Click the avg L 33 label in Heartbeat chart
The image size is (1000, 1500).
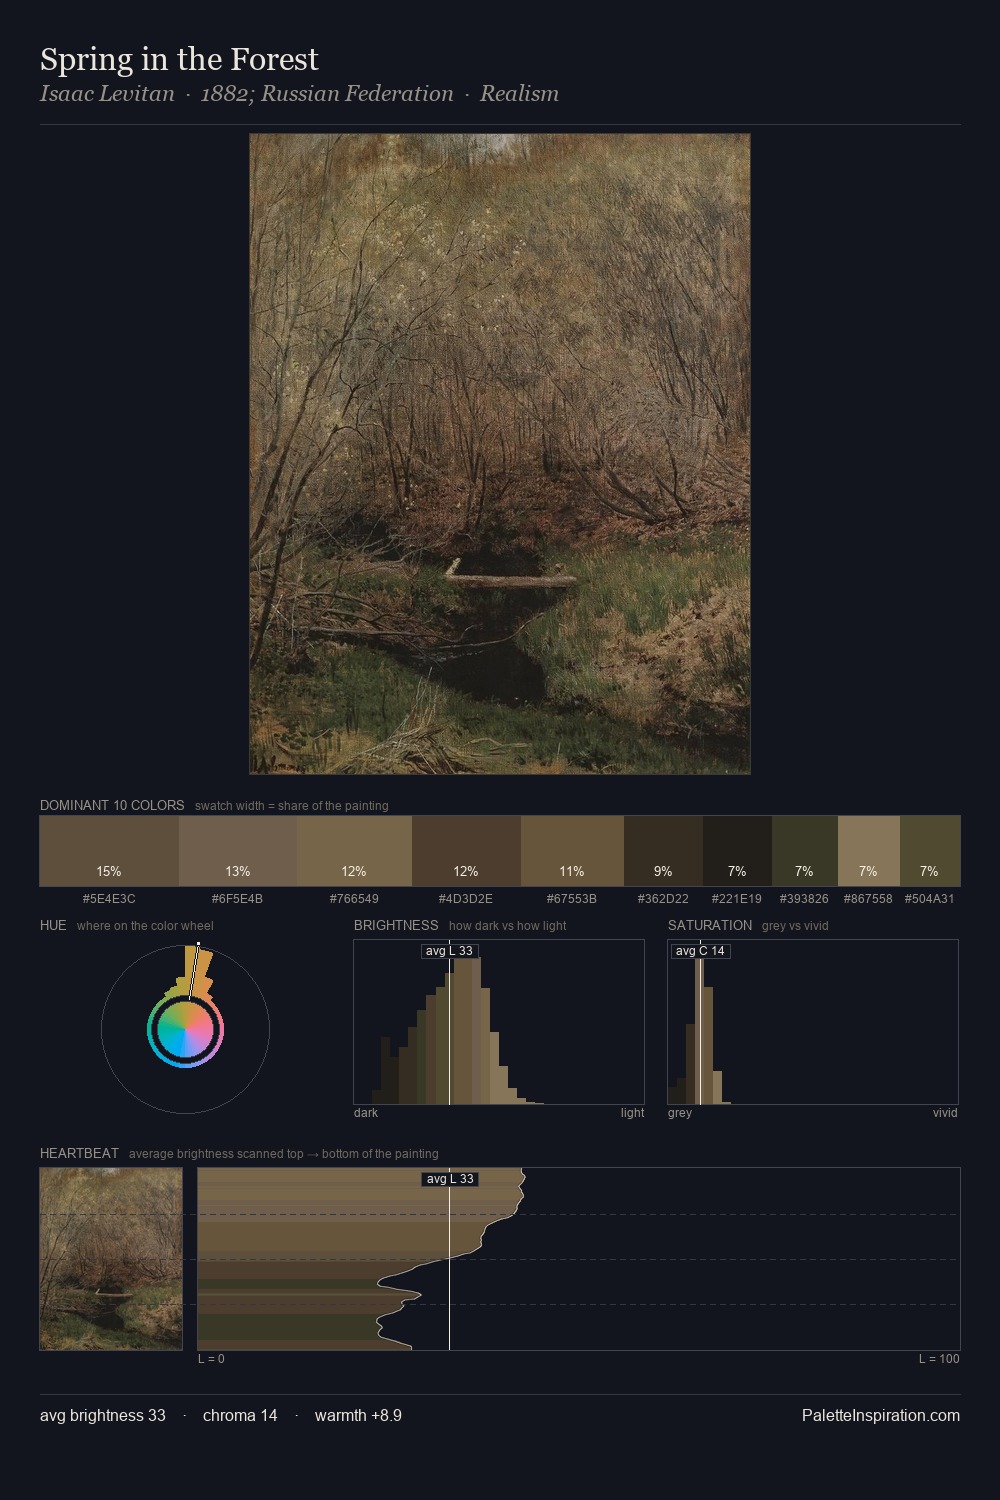450,1179
